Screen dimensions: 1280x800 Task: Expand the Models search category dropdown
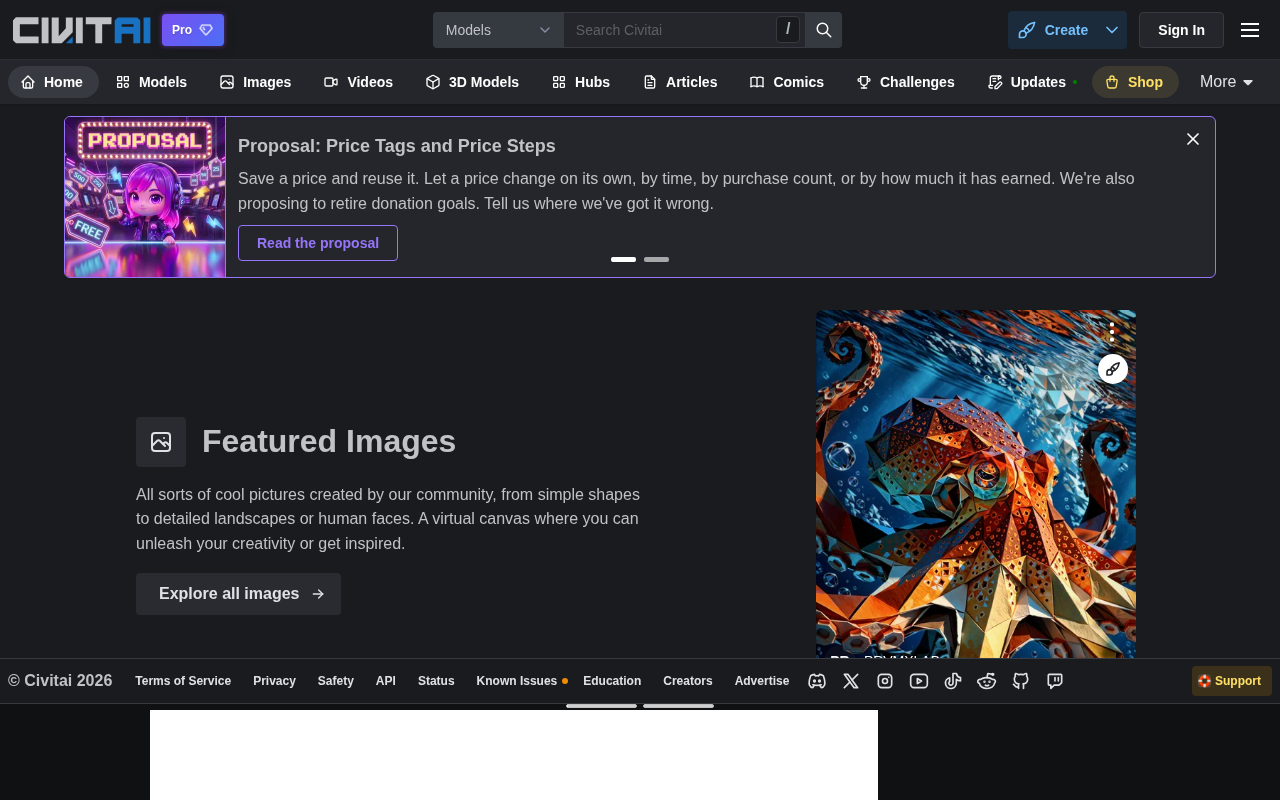(x=498, y=30)
